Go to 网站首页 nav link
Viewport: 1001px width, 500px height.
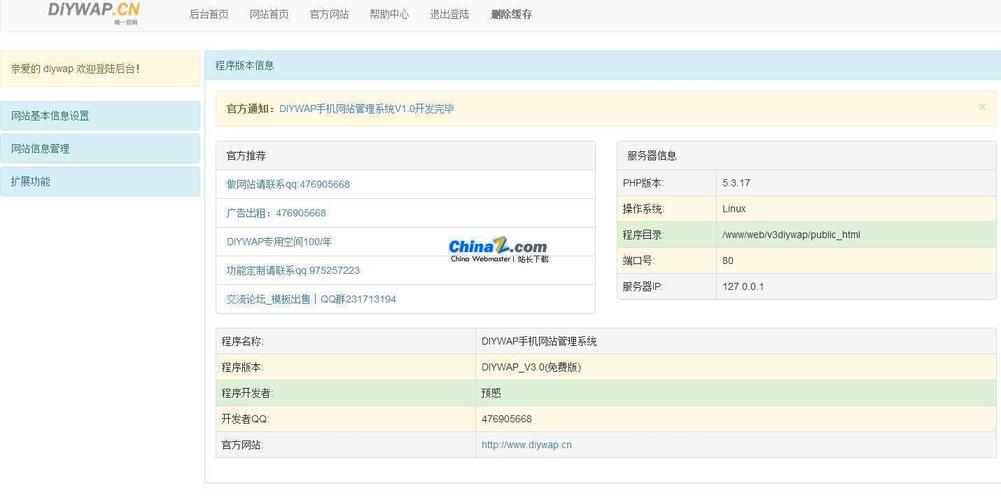tap(269, 14)
